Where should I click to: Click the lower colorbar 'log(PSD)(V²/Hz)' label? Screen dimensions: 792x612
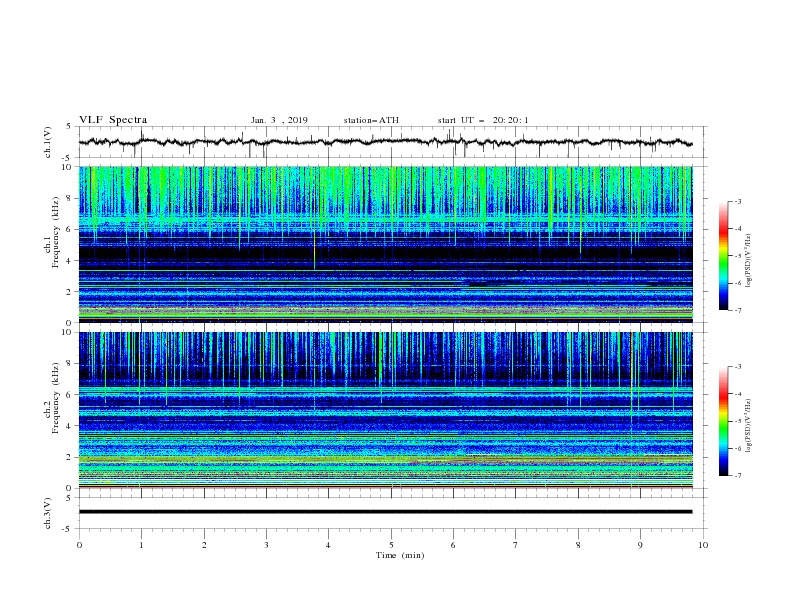749,426
